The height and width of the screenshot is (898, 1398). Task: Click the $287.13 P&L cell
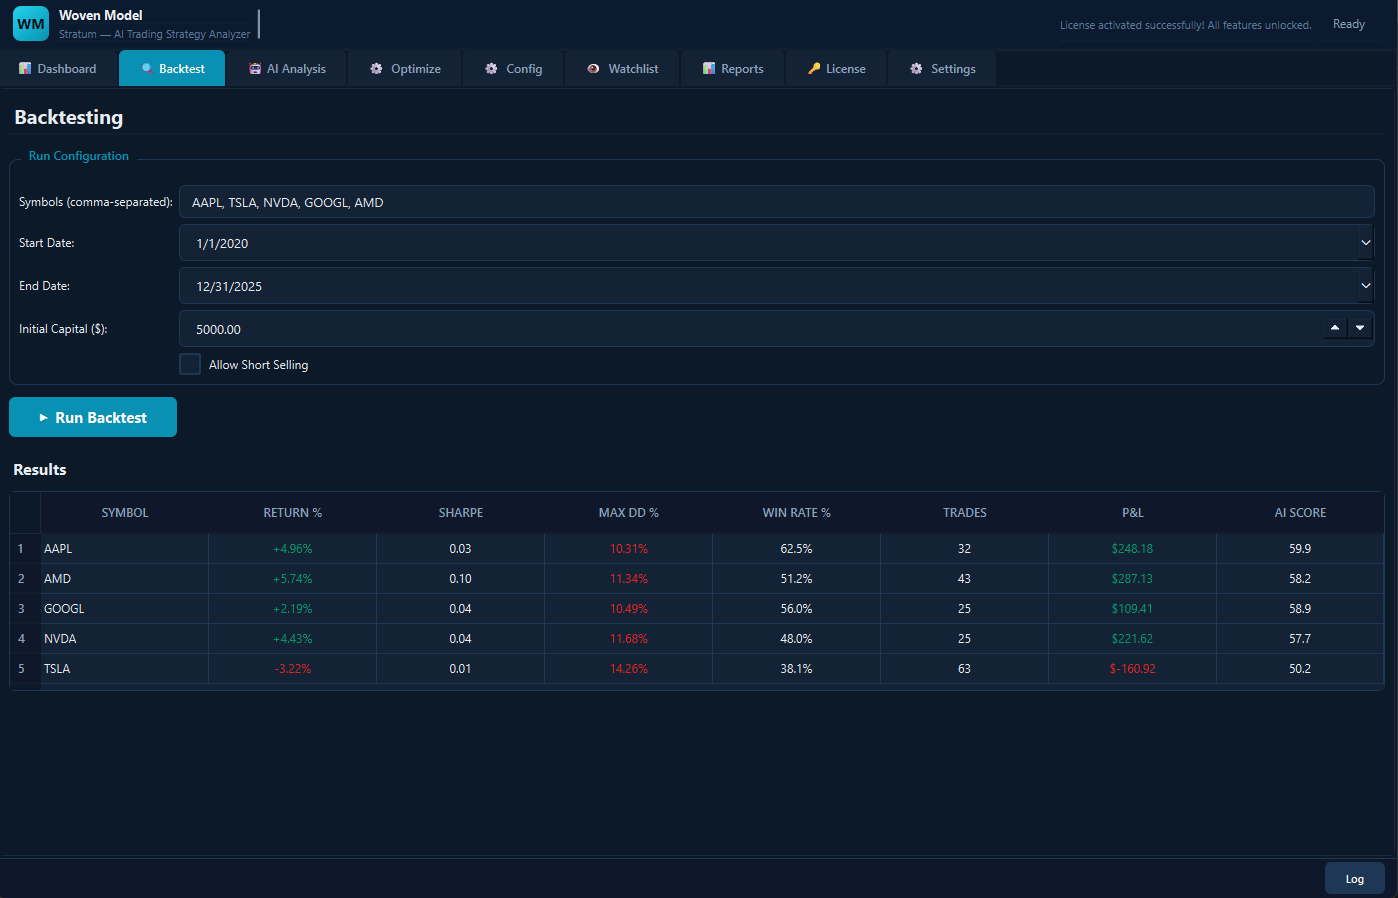(1133, 579)
